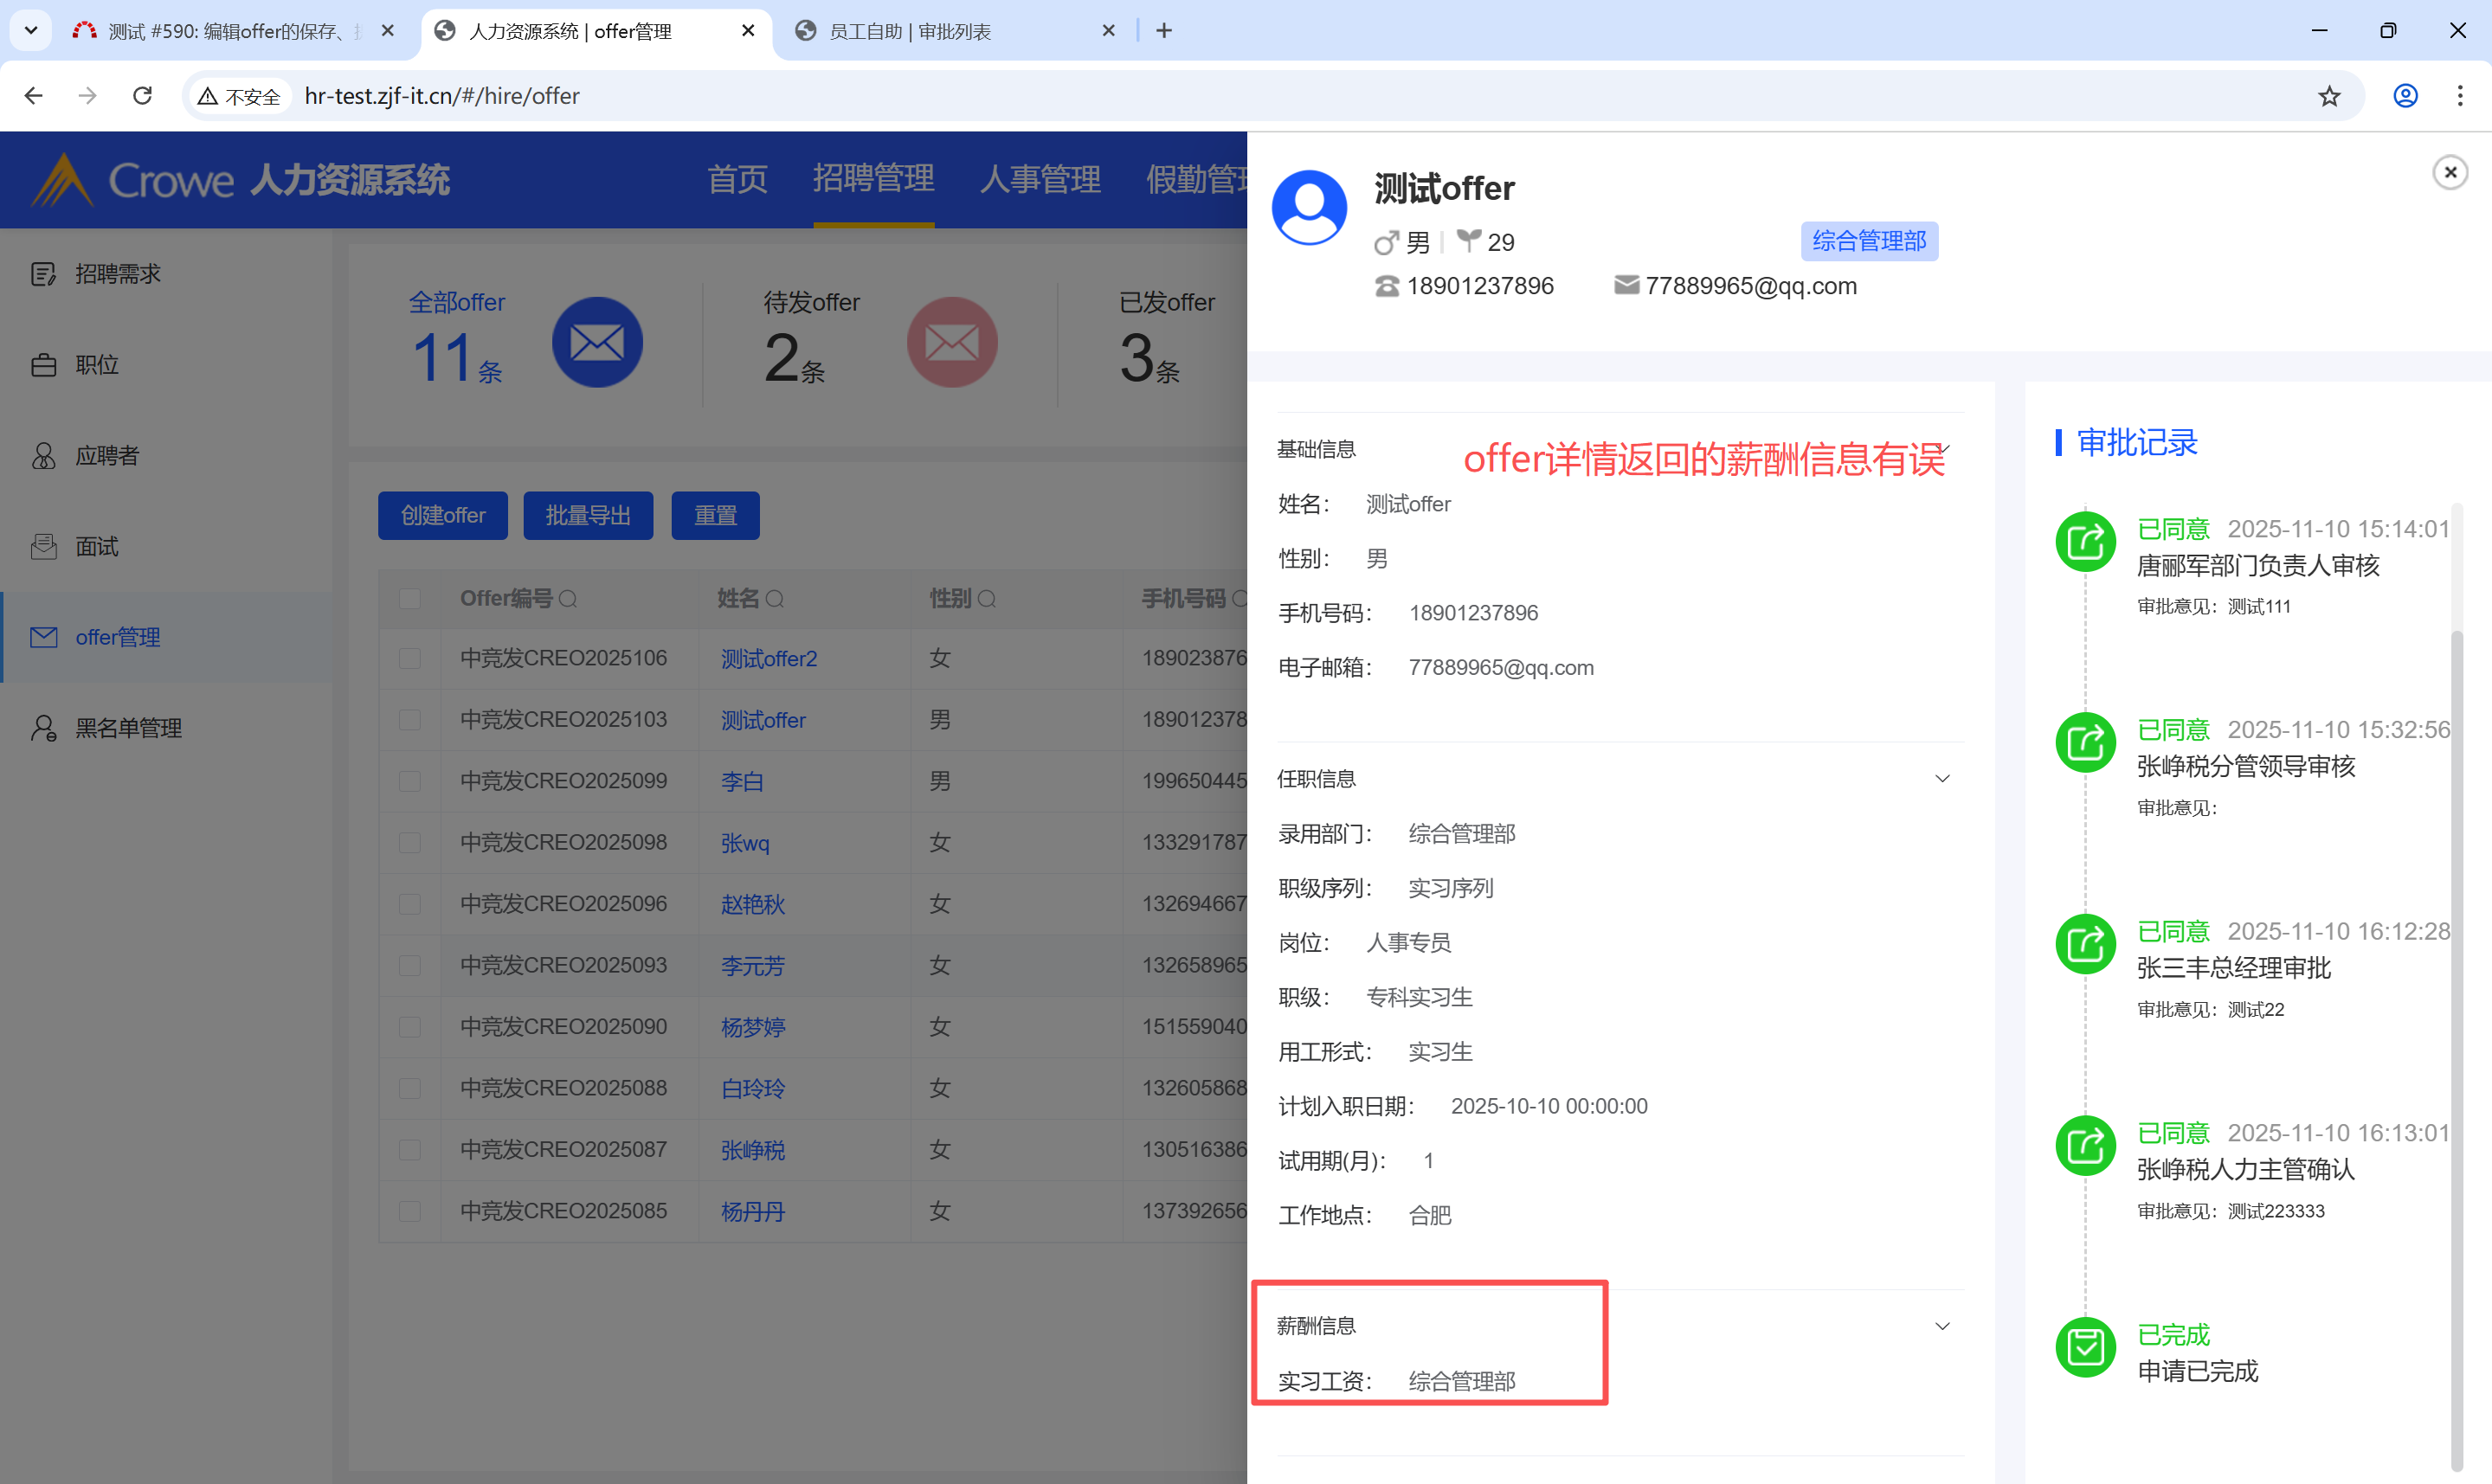Tick the select-all checkbox in table header
The height and width of the screenshot is (1484, 2492).
(x=409, y=599)
